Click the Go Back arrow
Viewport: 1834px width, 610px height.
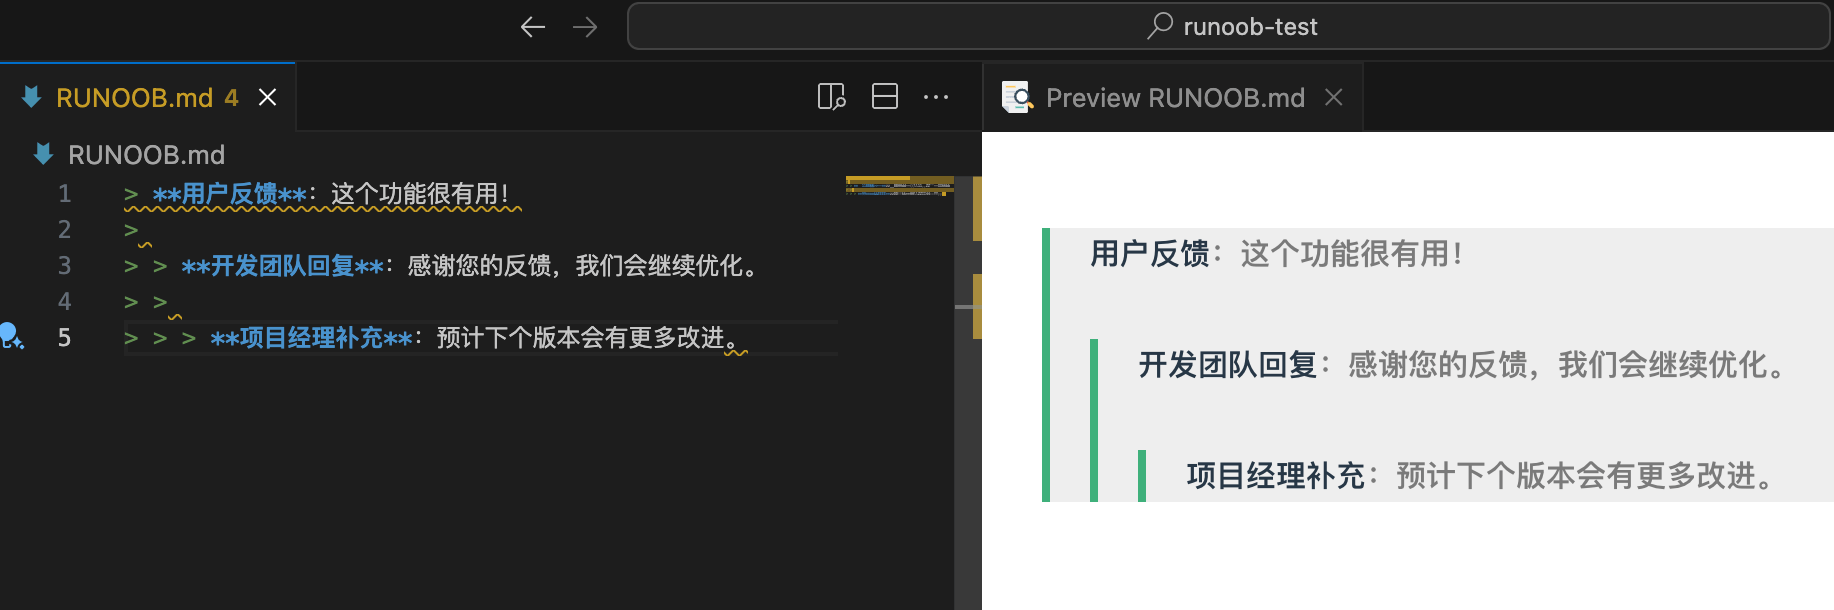click(x=532, y=27)
